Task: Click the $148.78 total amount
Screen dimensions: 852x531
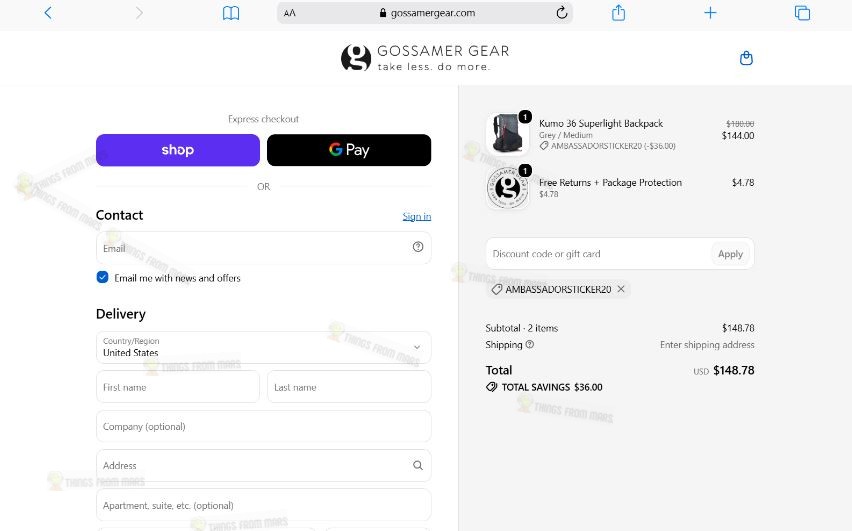Action: click(x=734, y=370)
